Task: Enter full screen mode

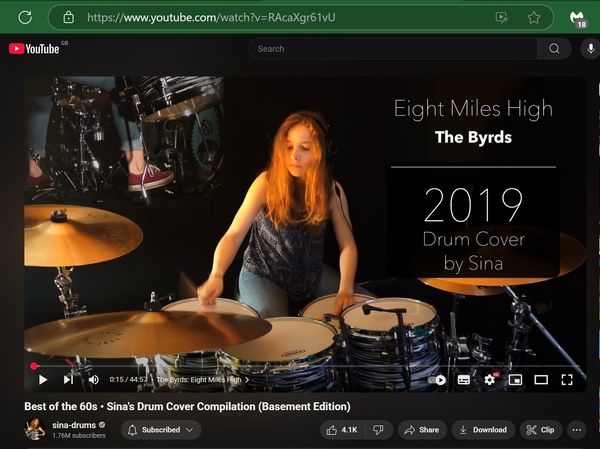Action: tap(567, 380)
